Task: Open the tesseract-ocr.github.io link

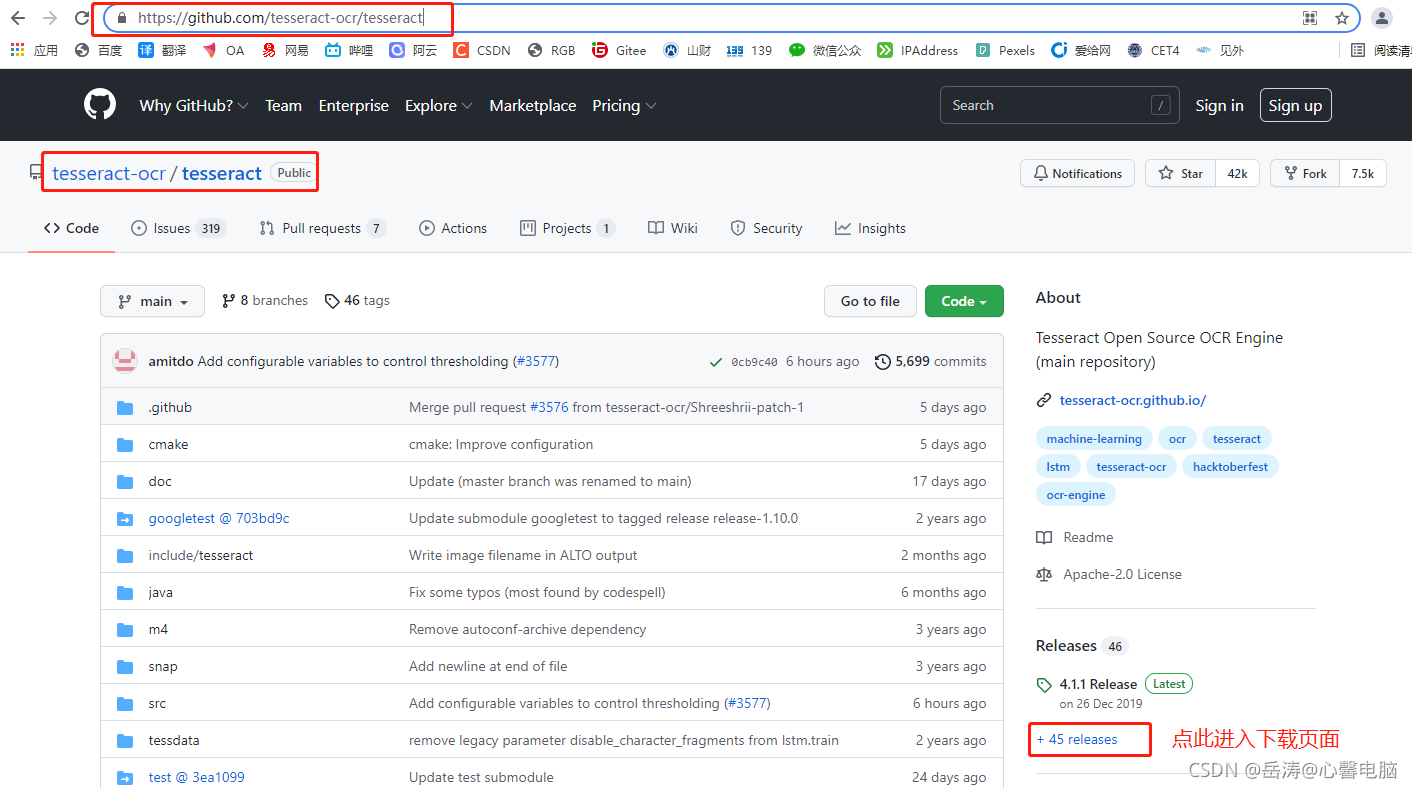Action: pos(1133,400)
